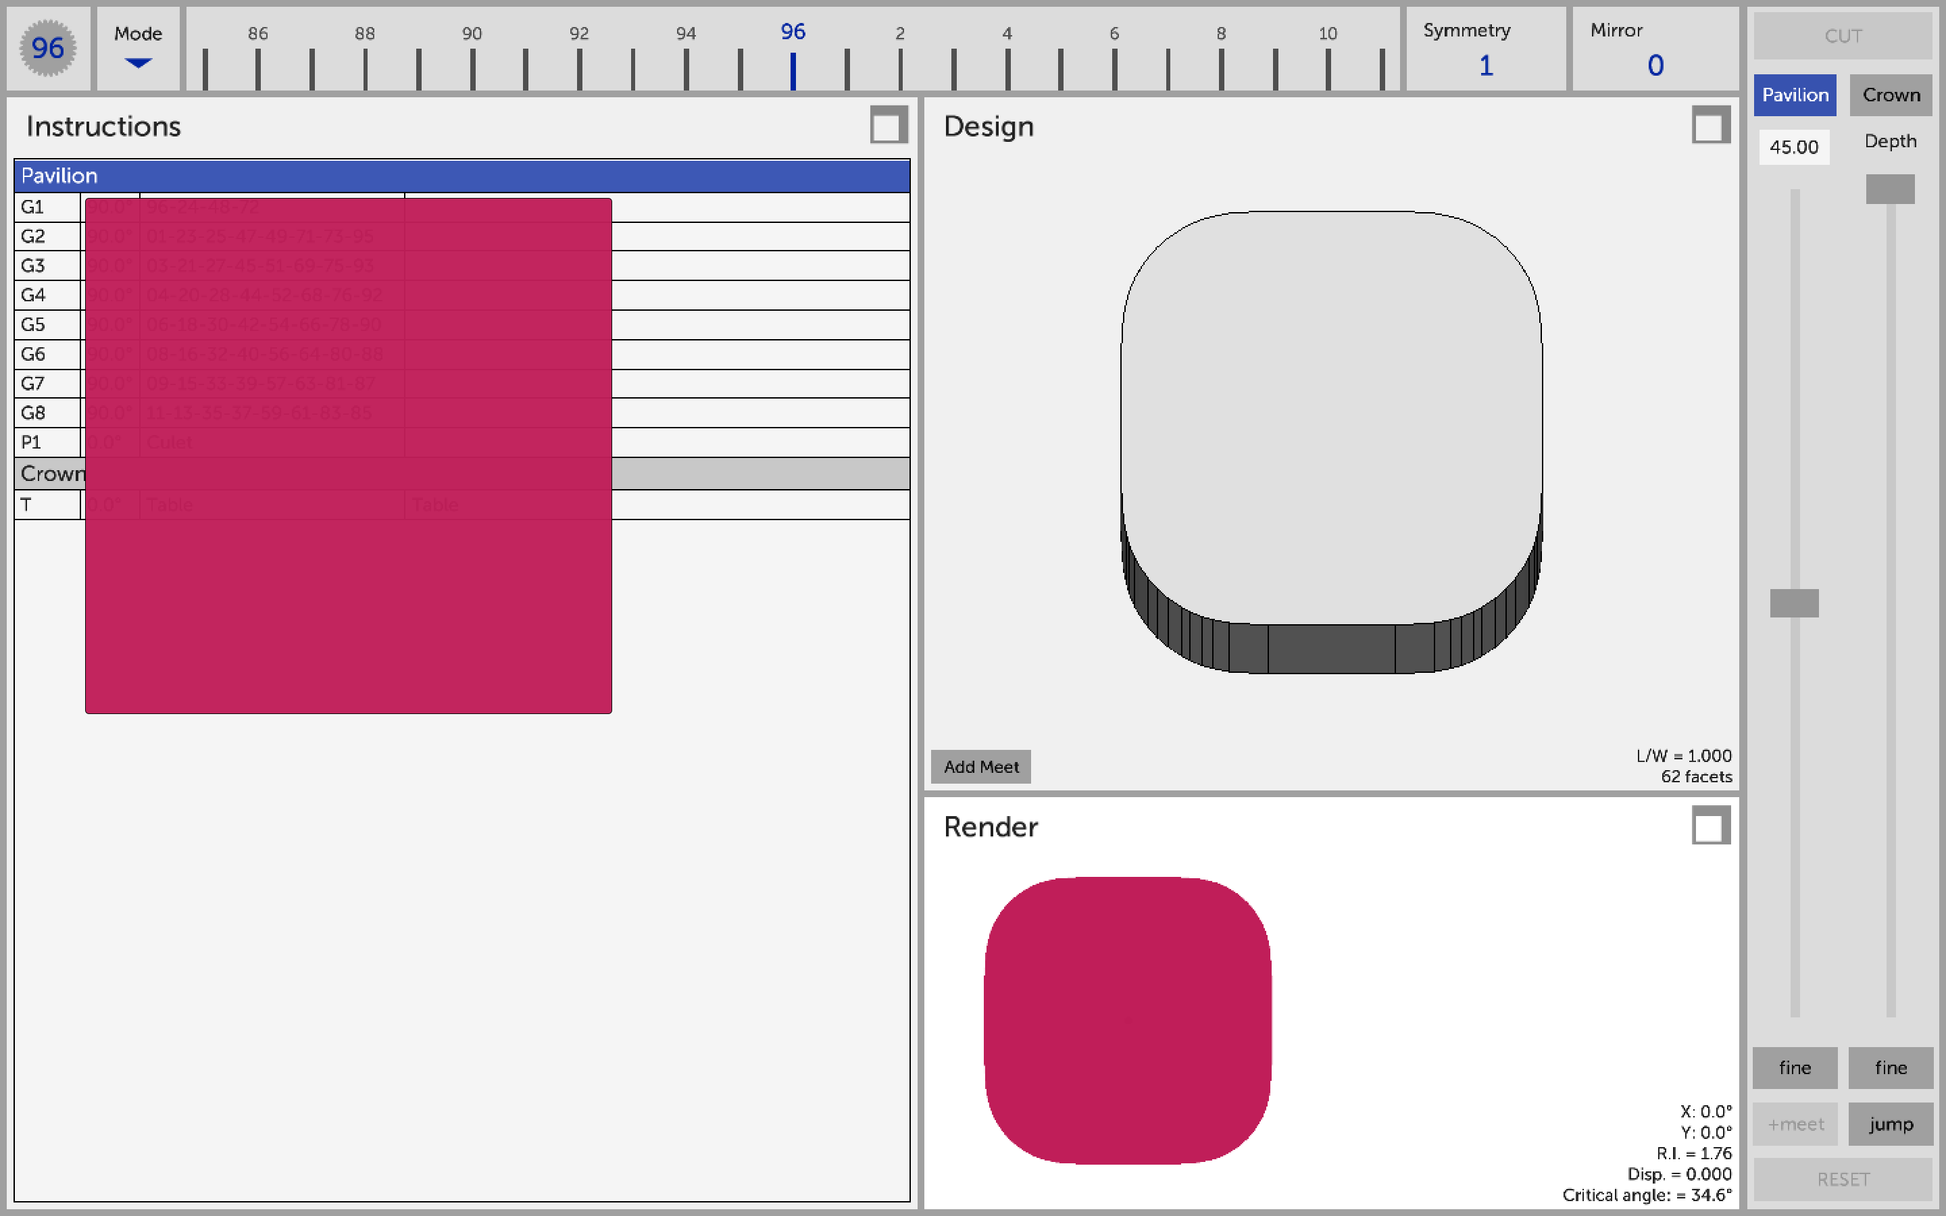
Task: Click the Depth slider handle
Action: [x=1890, y=189]
